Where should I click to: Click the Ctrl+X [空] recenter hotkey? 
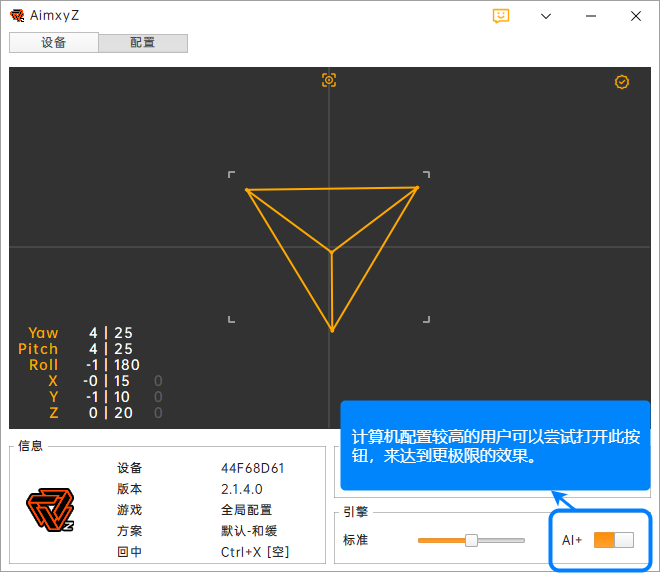255,552
